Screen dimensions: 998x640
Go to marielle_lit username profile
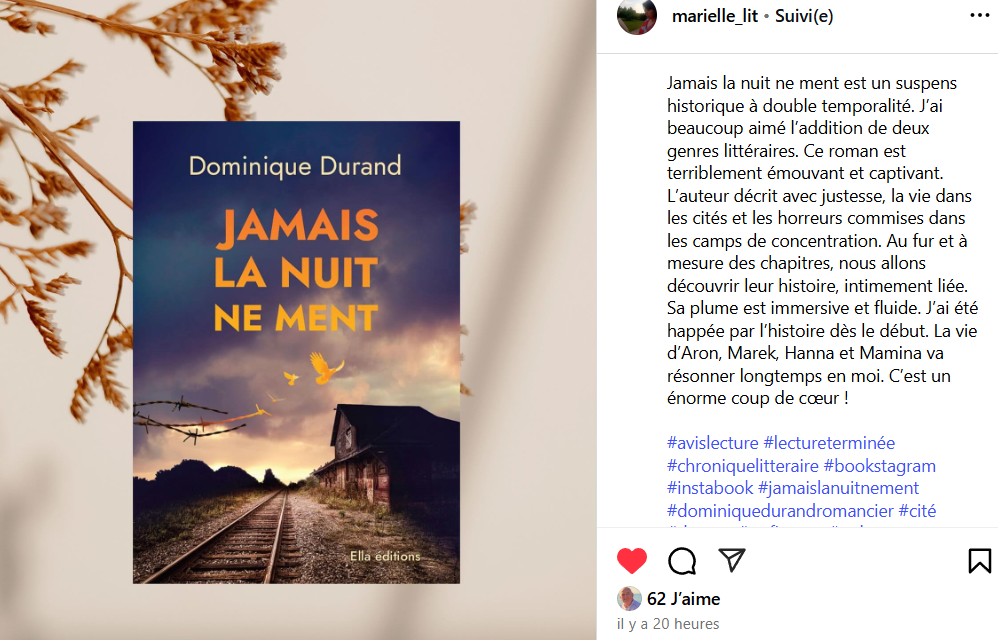pos(715,16)
